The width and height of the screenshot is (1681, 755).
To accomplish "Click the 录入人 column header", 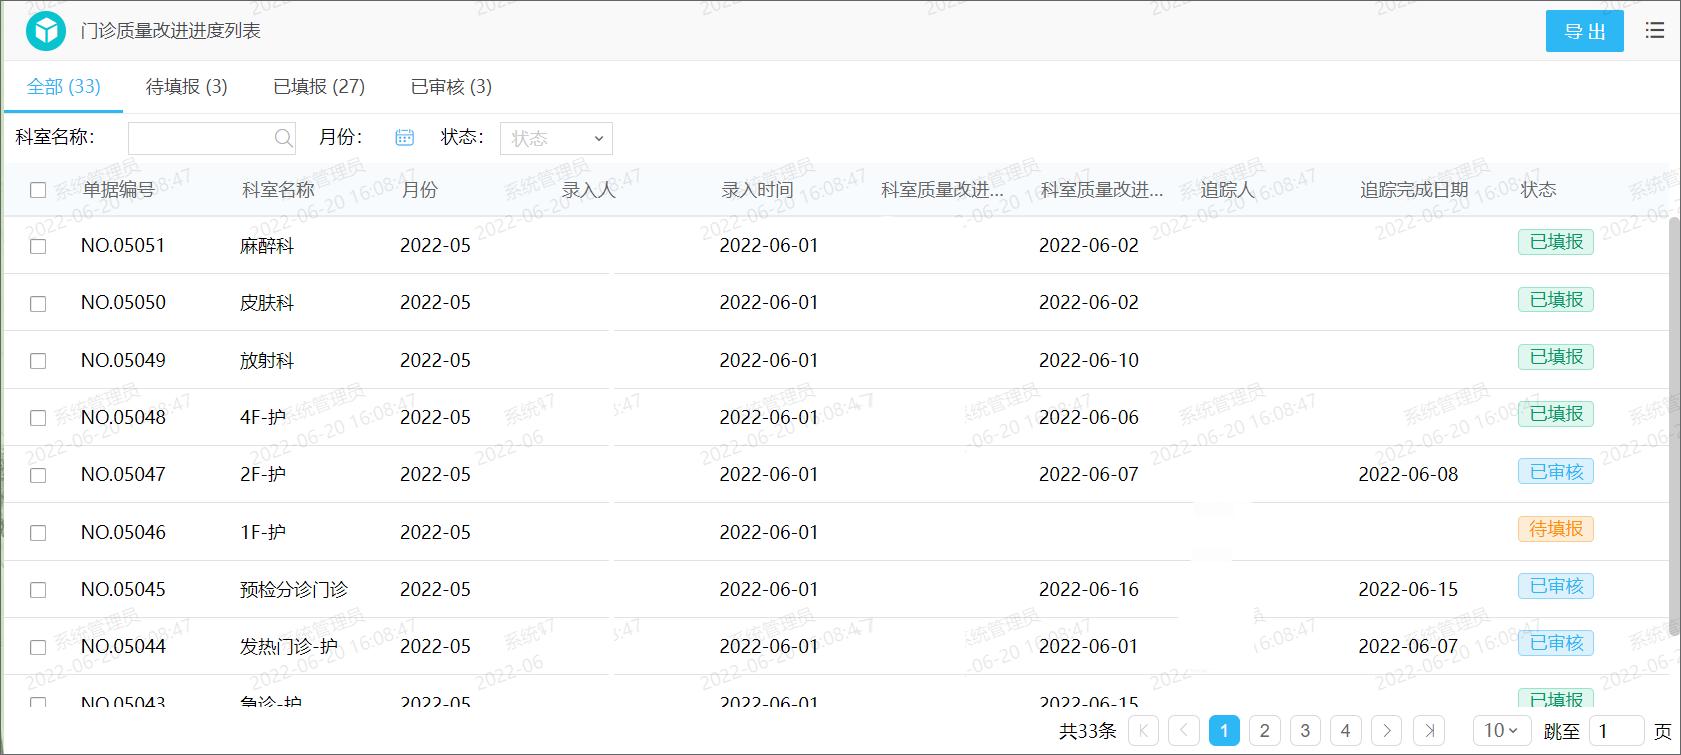I will coord(588,190).
